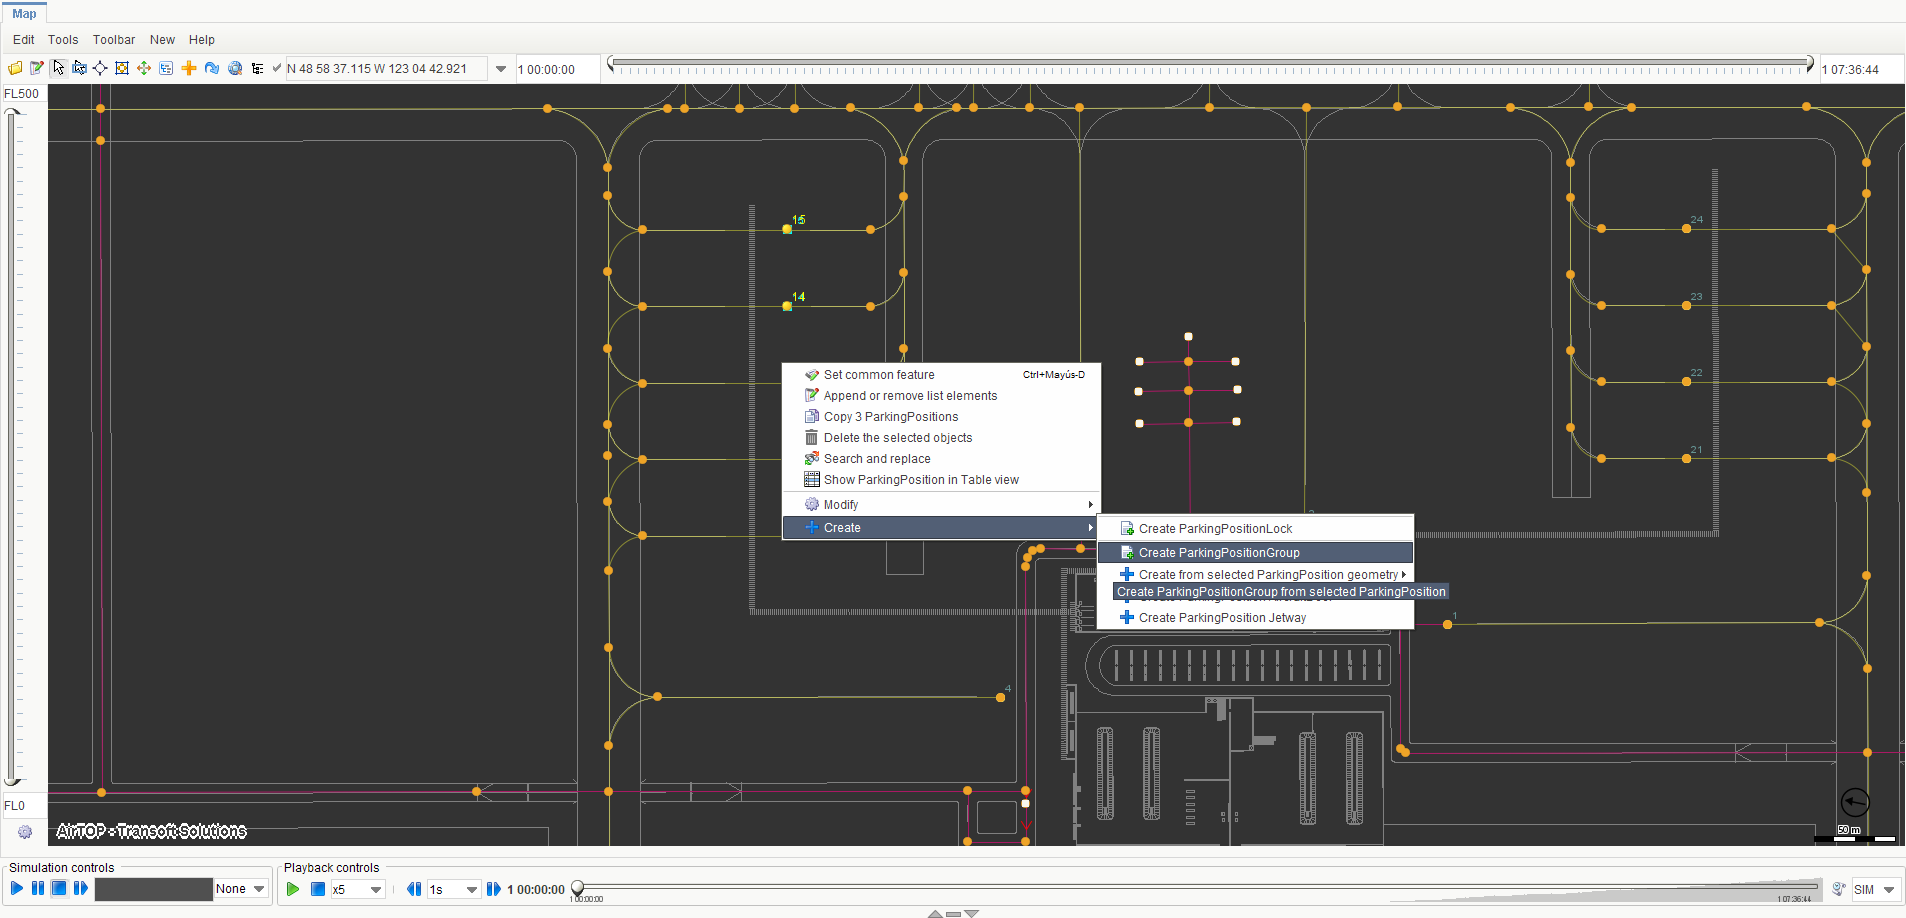Click Delete the selected objects

click(897, 438)
